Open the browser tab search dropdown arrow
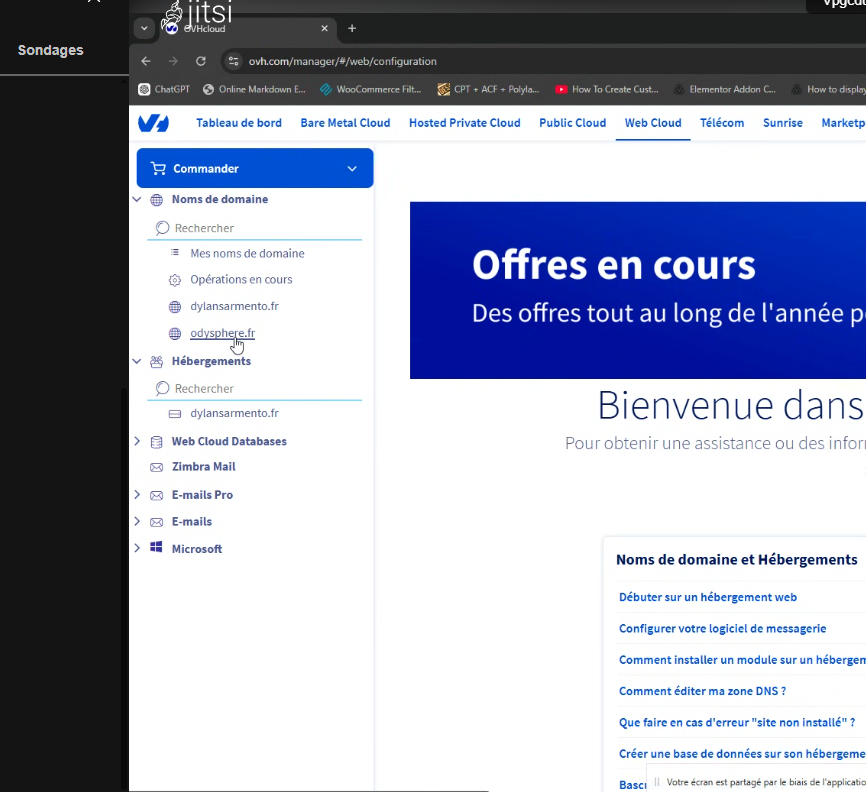Image resolution: width=866 pixels, height=792 pixels. 144,28
